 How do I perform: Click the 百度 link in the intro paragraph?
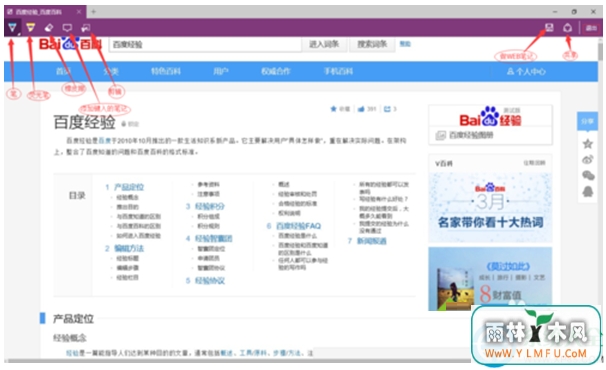coord(105,141)
